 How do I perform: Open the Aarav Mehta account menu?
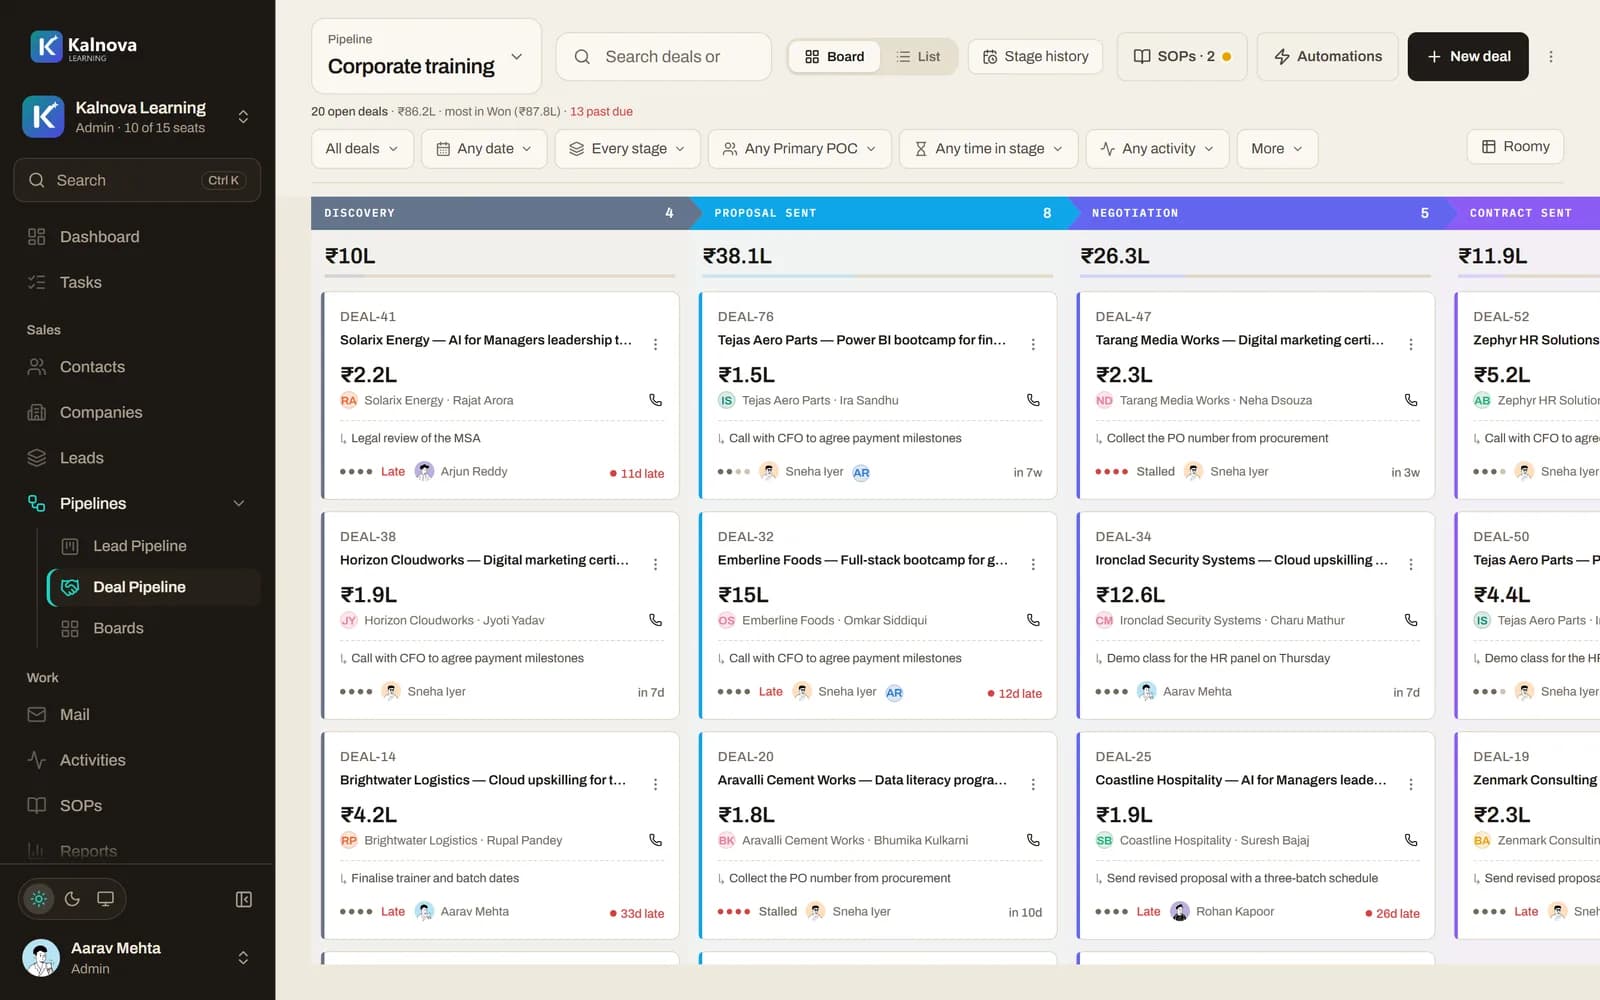[137, 958]
